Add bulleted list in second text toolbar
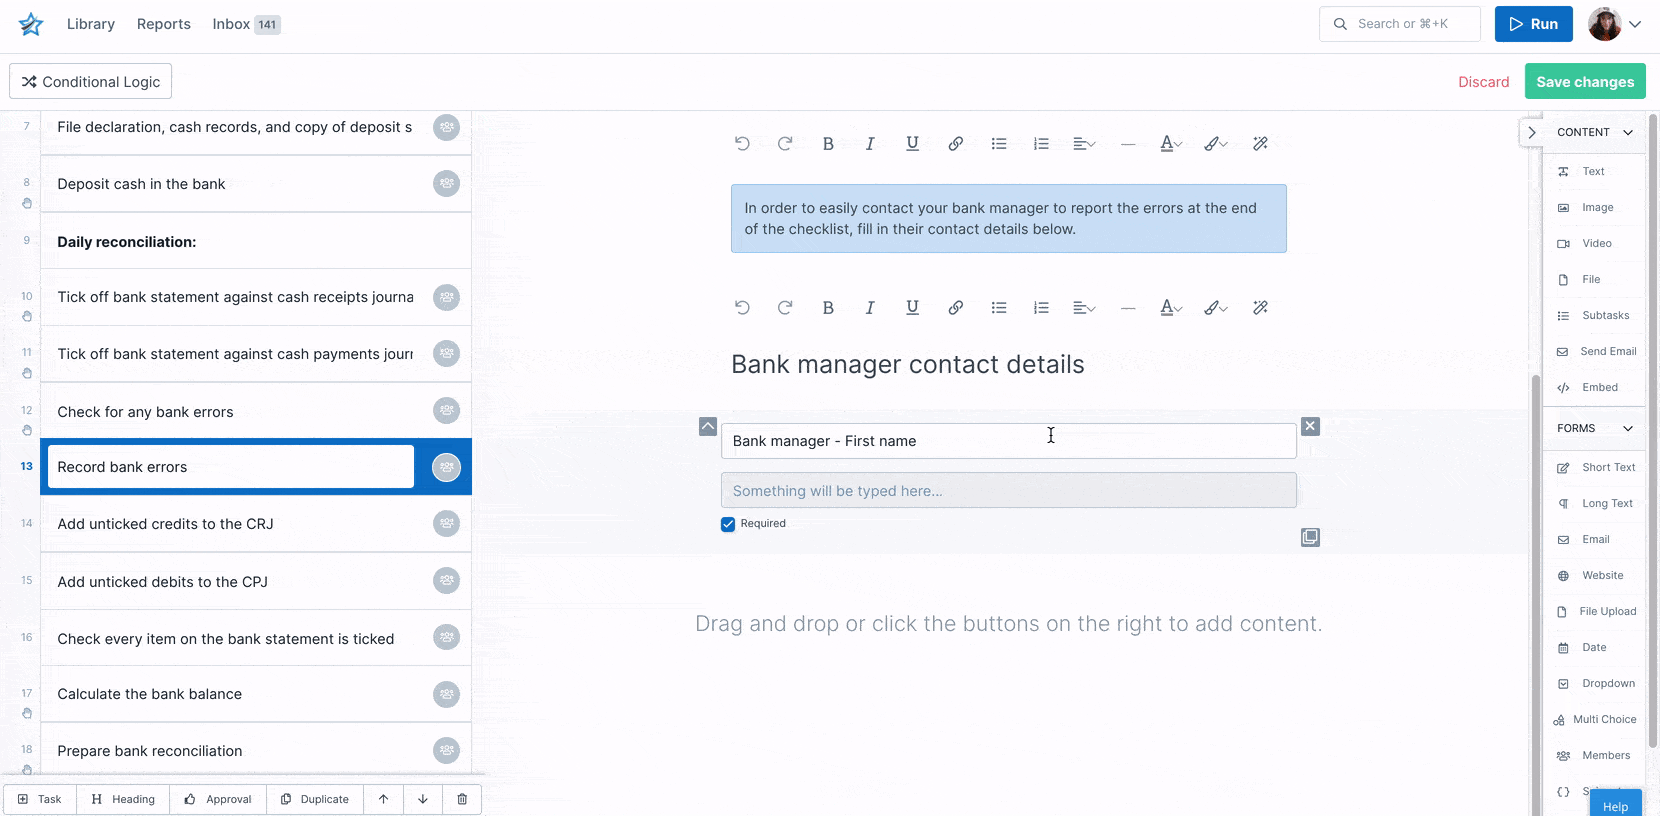This screenshot has width=1660, height=816. 998,308
